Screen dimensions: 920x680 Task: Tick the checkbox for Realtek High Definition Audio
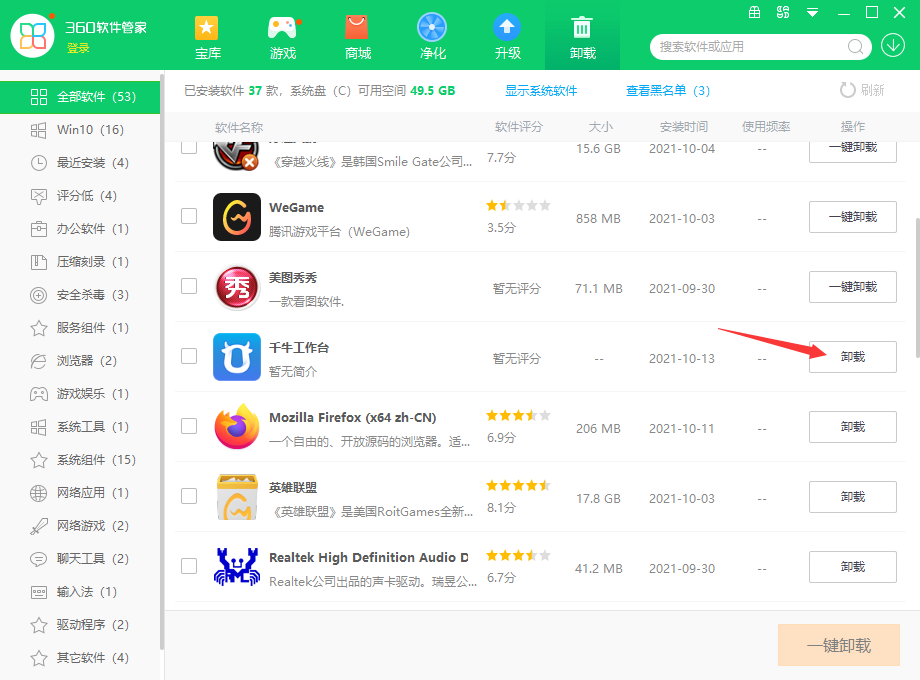pyautogui.click(x=189, y=566)
